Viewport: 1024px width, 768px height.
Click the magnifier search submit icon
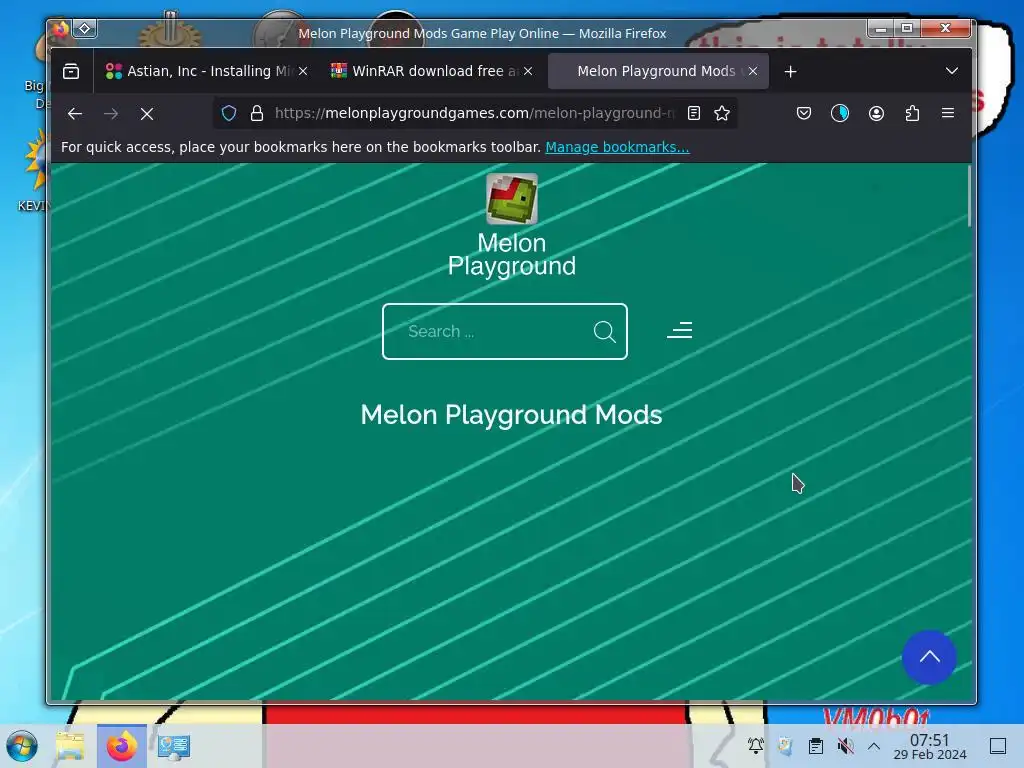tap(604, 331)
